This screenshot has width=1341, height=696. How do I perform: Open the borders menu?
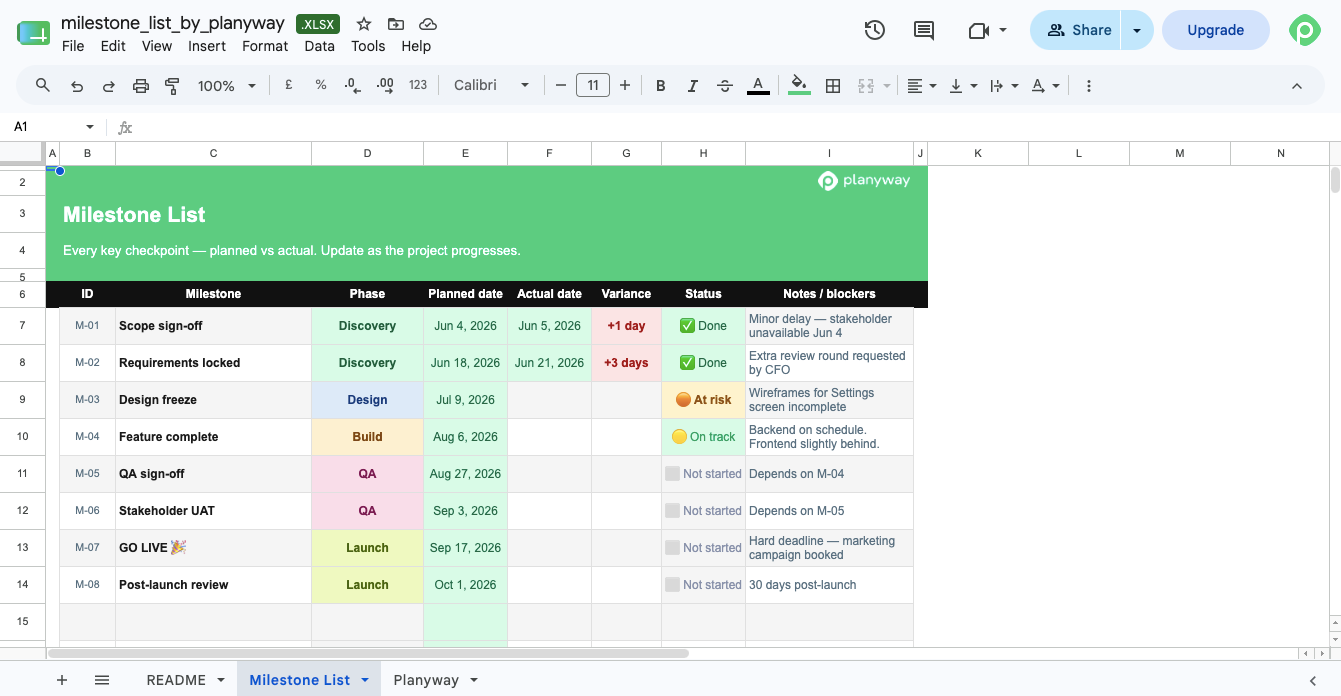click(x=833, y=86)
